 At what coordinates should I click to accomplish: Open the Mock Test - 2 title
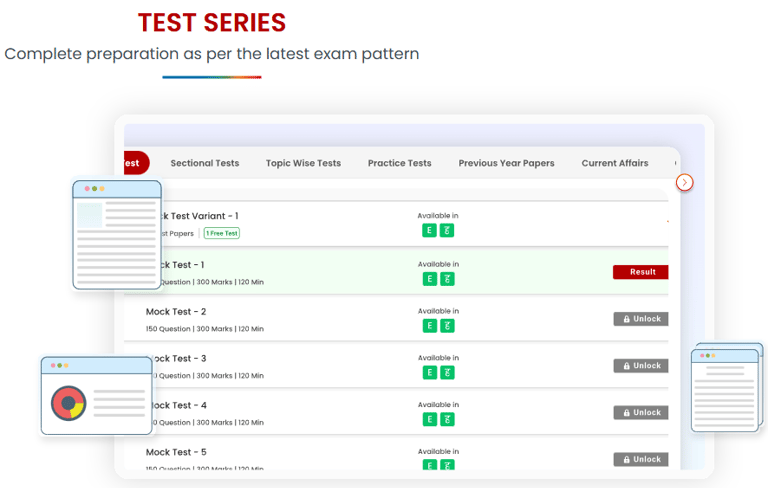click(176, 312)
